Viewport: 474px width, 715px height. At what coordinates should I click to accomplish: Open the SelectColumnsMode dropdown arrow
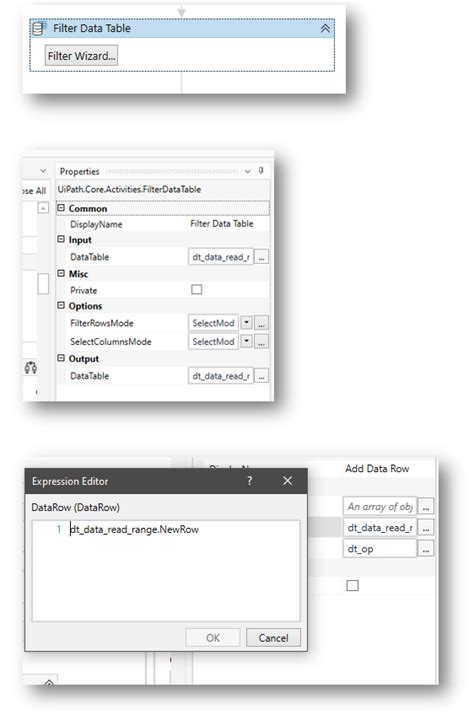click(246, 341)
